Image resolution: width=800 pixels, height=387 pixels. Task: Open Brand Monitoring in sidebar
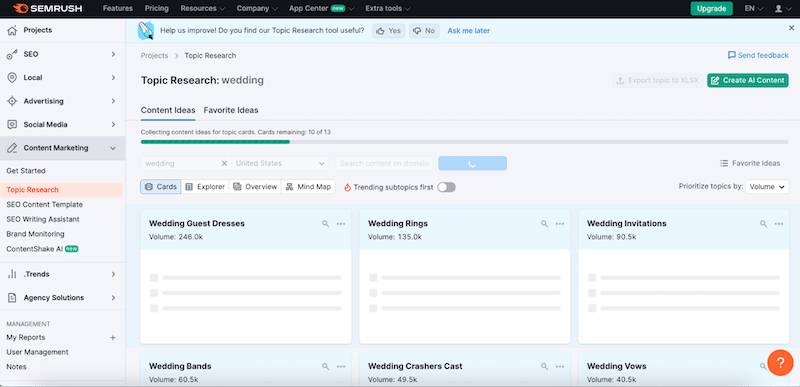(35, 234)
